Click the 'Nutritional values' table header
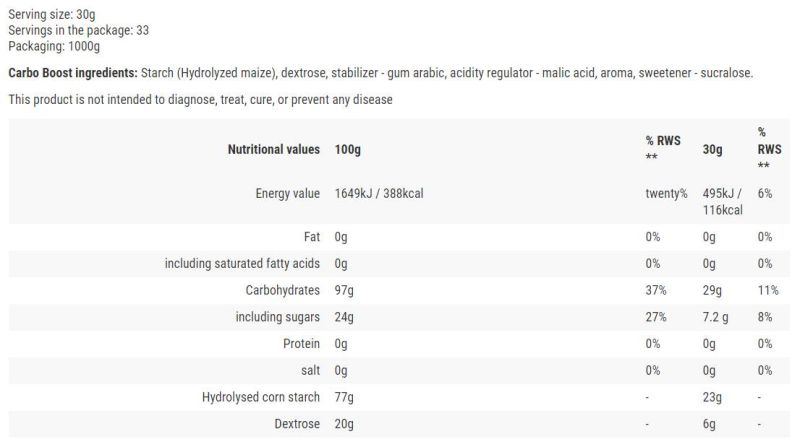The height and width of the screenshot is (447, 800). pos(274,149)
